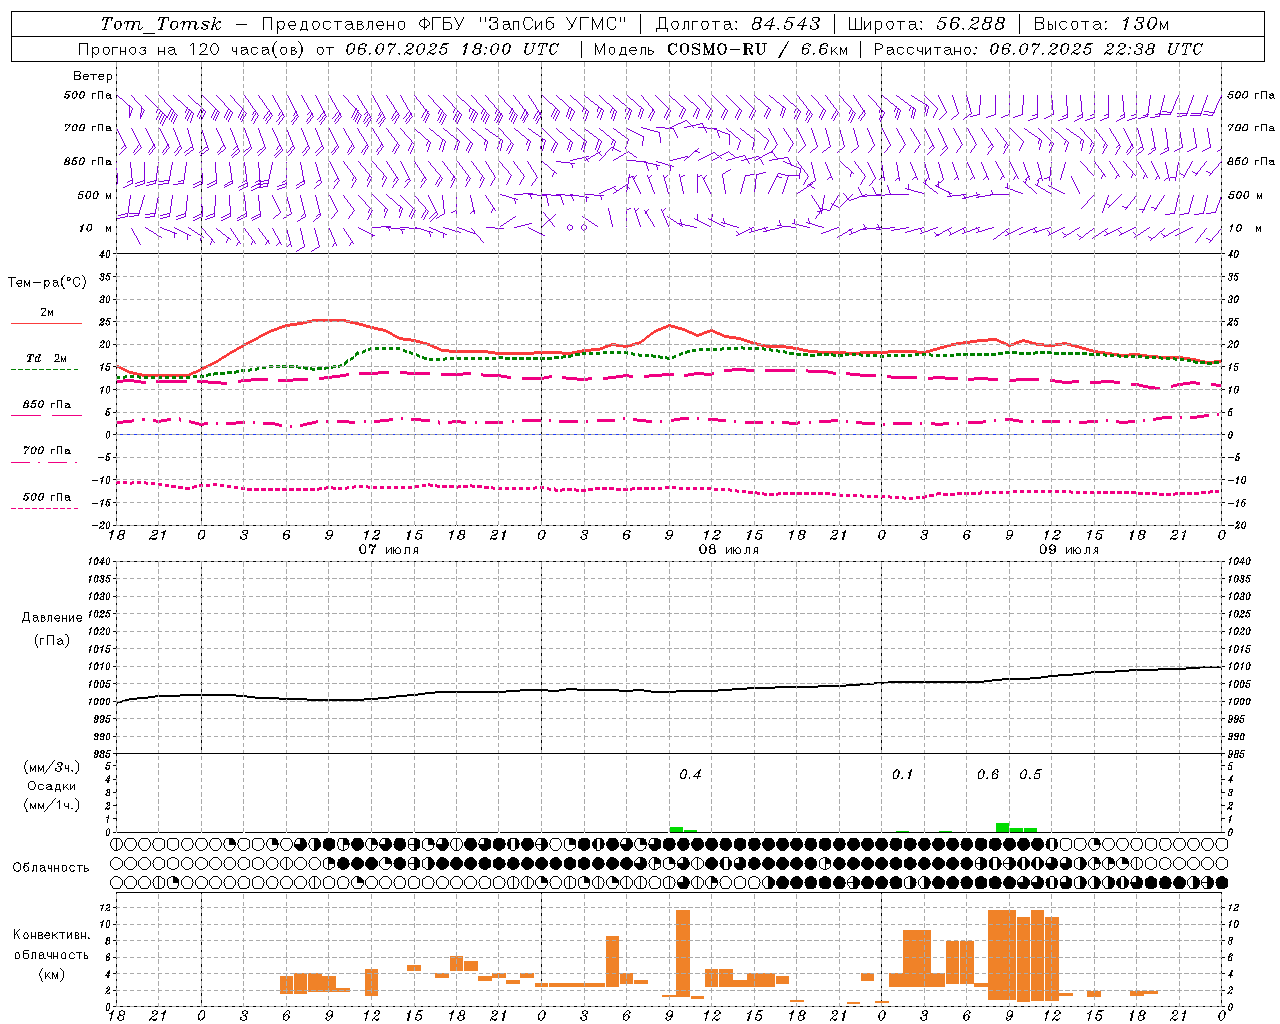Click the 08 июля date label
Image resolution: width=1280 pixels, height=1024 pixels.
pos(729,550)
